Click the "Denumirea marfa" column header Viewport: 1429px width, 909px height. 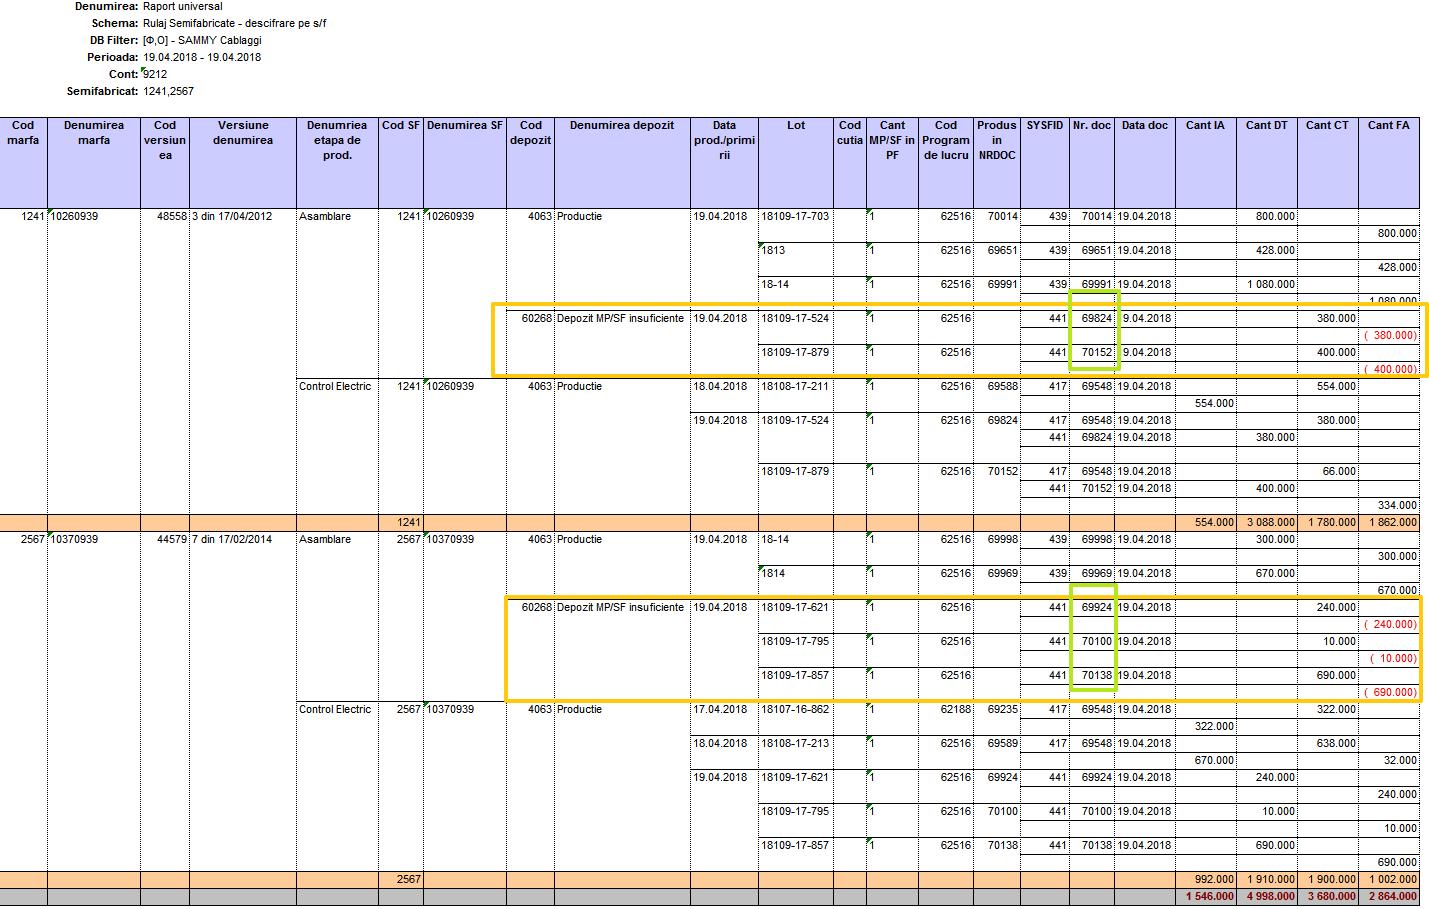coord(94,163)
